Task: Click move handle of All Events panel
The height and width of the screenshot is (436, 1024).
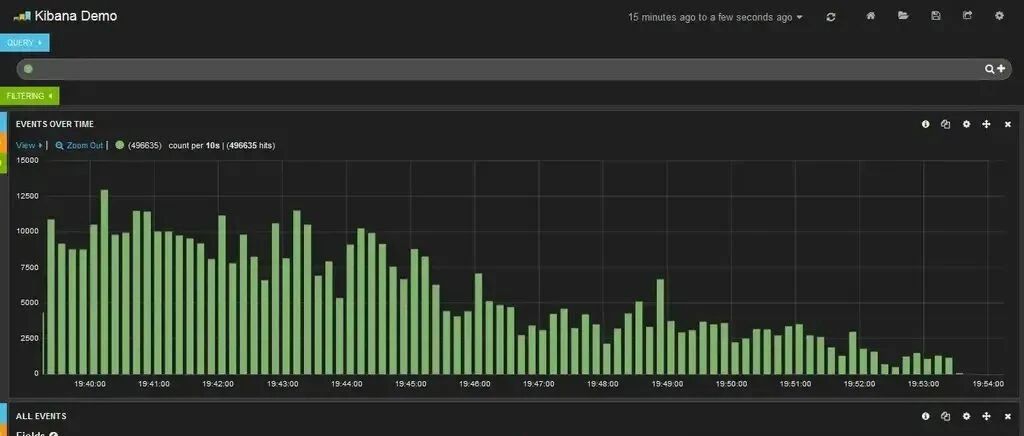Action: (987, 416)
